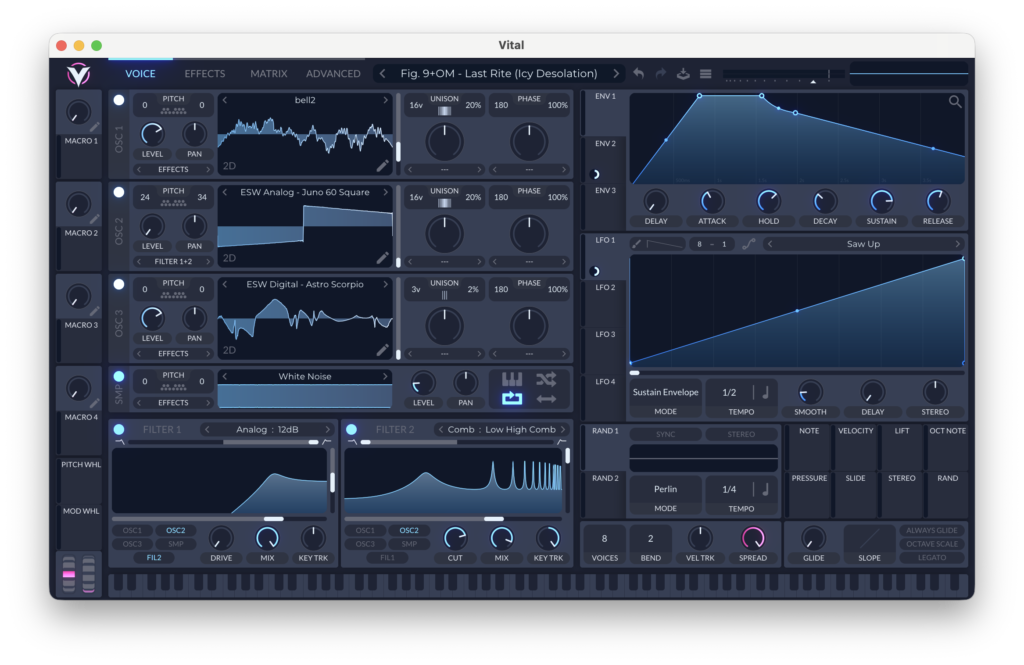1024x665 pixels.
Task: Disable the Filter 1 power button
Action: click(x=119, y=430)
